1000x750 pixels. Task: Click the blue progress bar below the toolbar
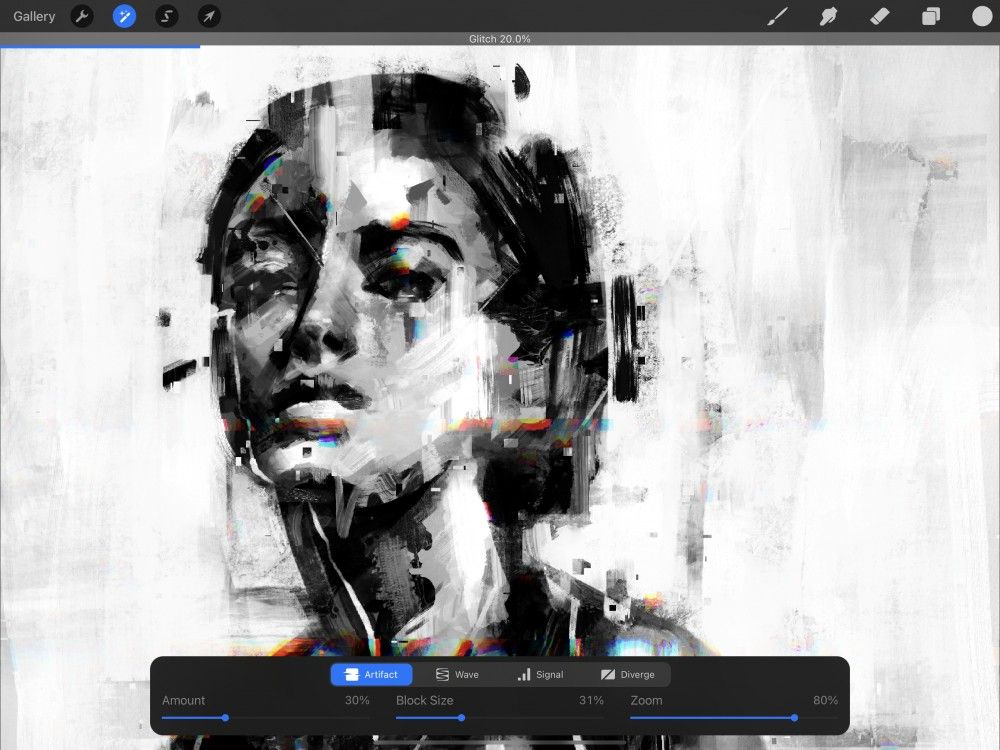[100, 46]
